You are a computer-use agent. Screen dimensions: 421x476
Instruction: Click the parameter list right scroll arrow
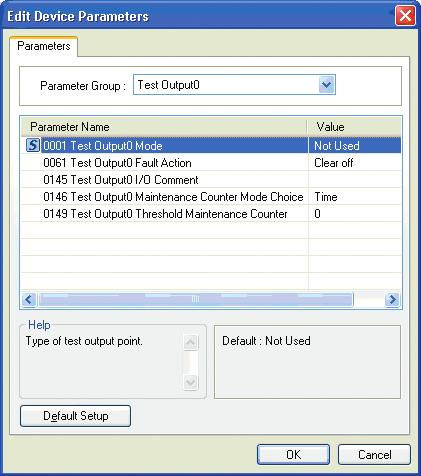392,299
